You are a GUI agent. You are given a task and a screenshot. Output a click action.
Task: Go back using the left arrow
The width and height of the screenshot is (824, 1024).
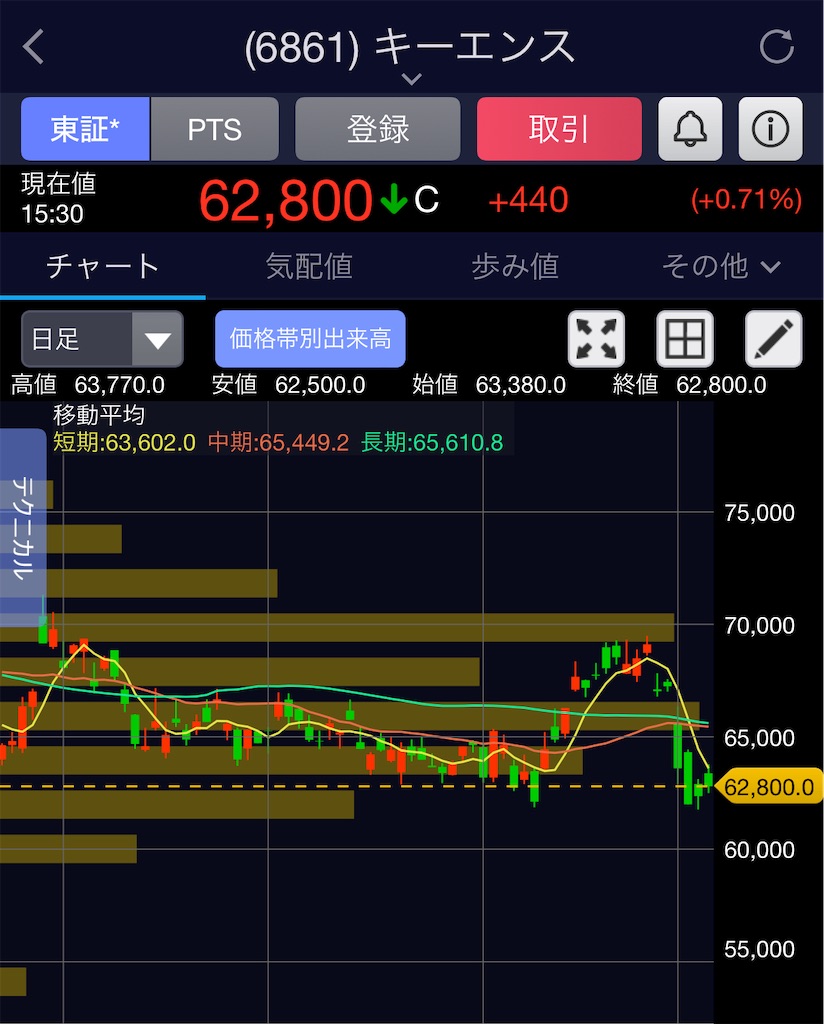(33, 47)
